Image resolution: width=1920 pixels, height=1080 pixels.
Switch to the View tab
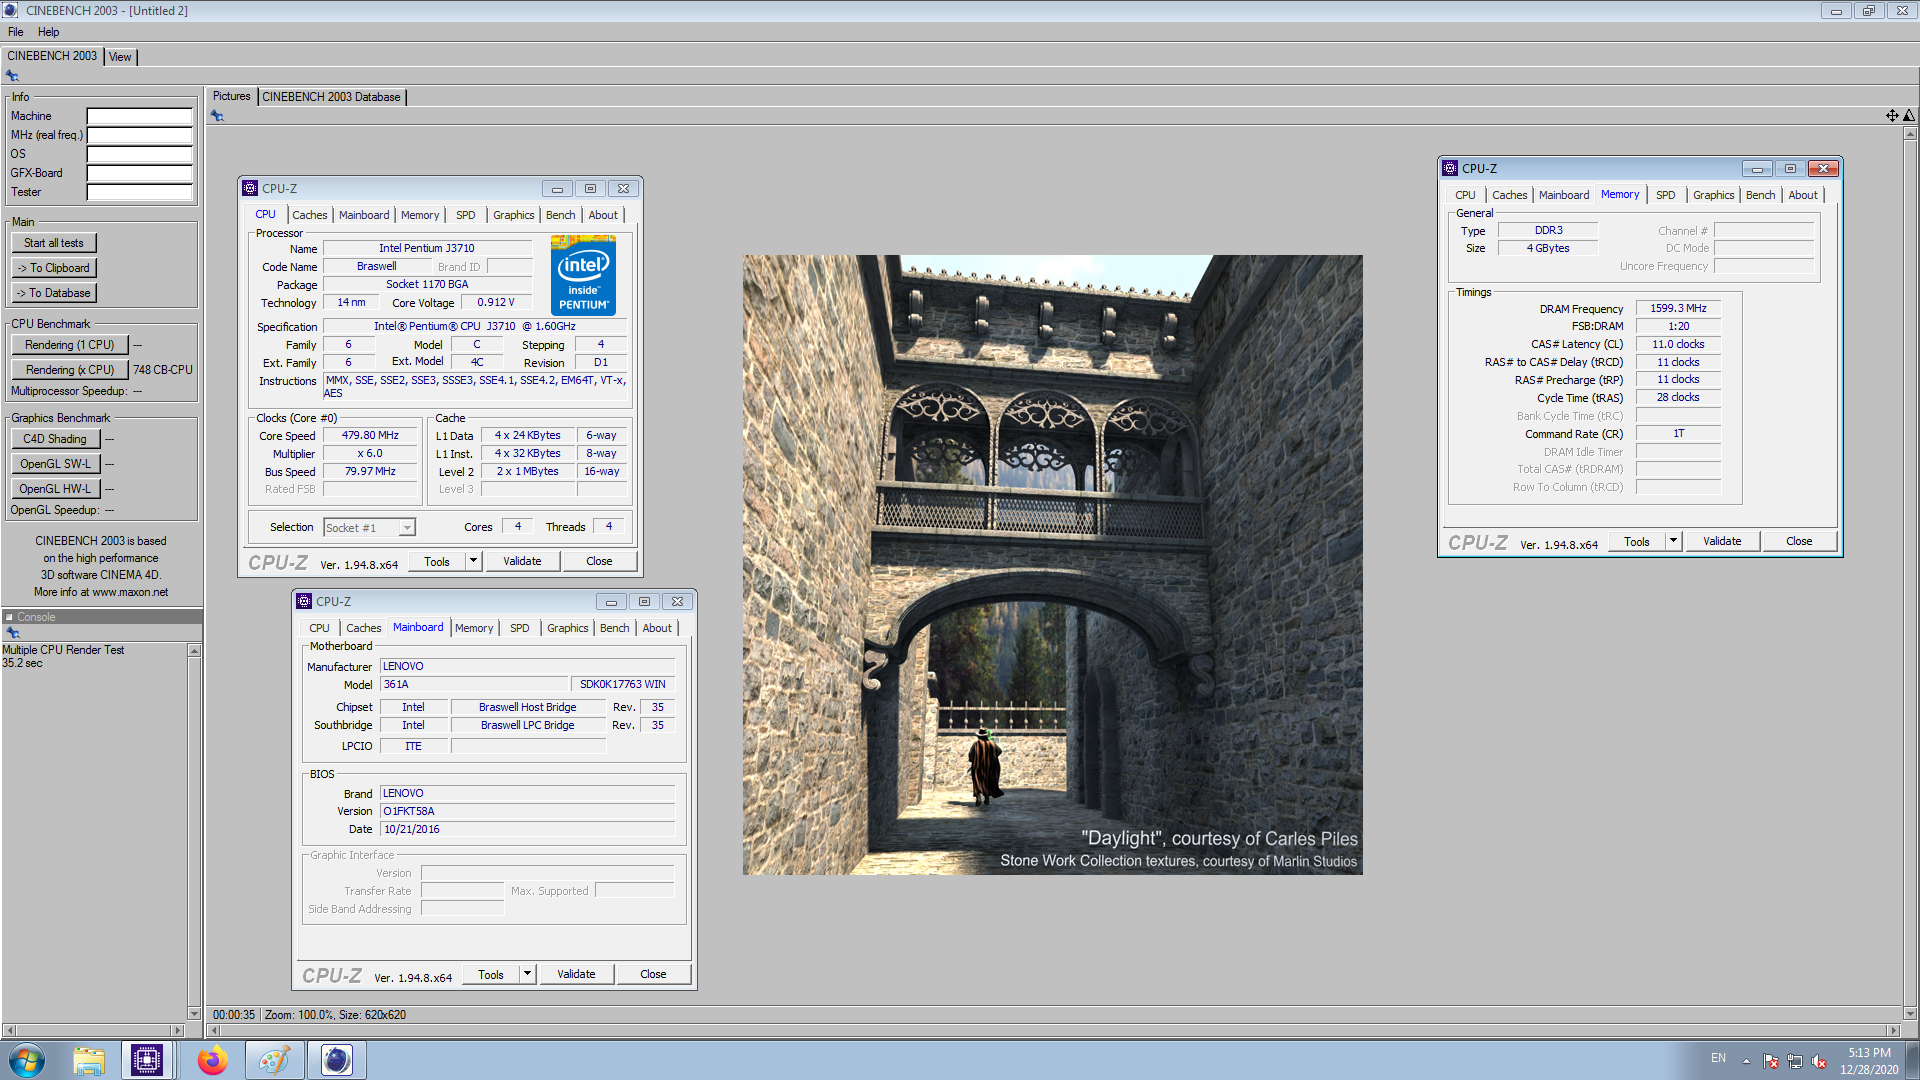tap(120, 57)
